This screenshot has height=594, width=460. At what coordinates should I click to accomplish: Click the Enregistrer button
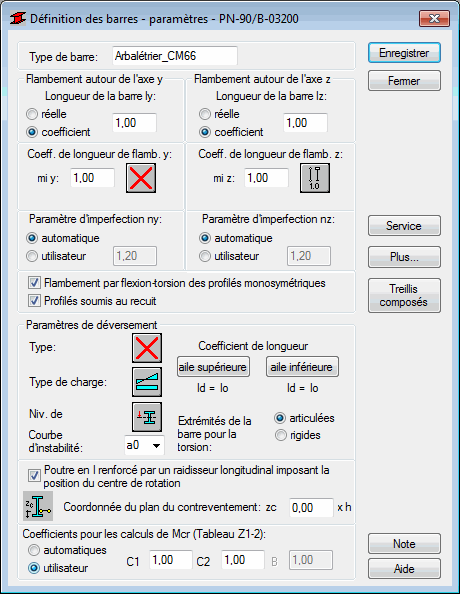(404, 53)
